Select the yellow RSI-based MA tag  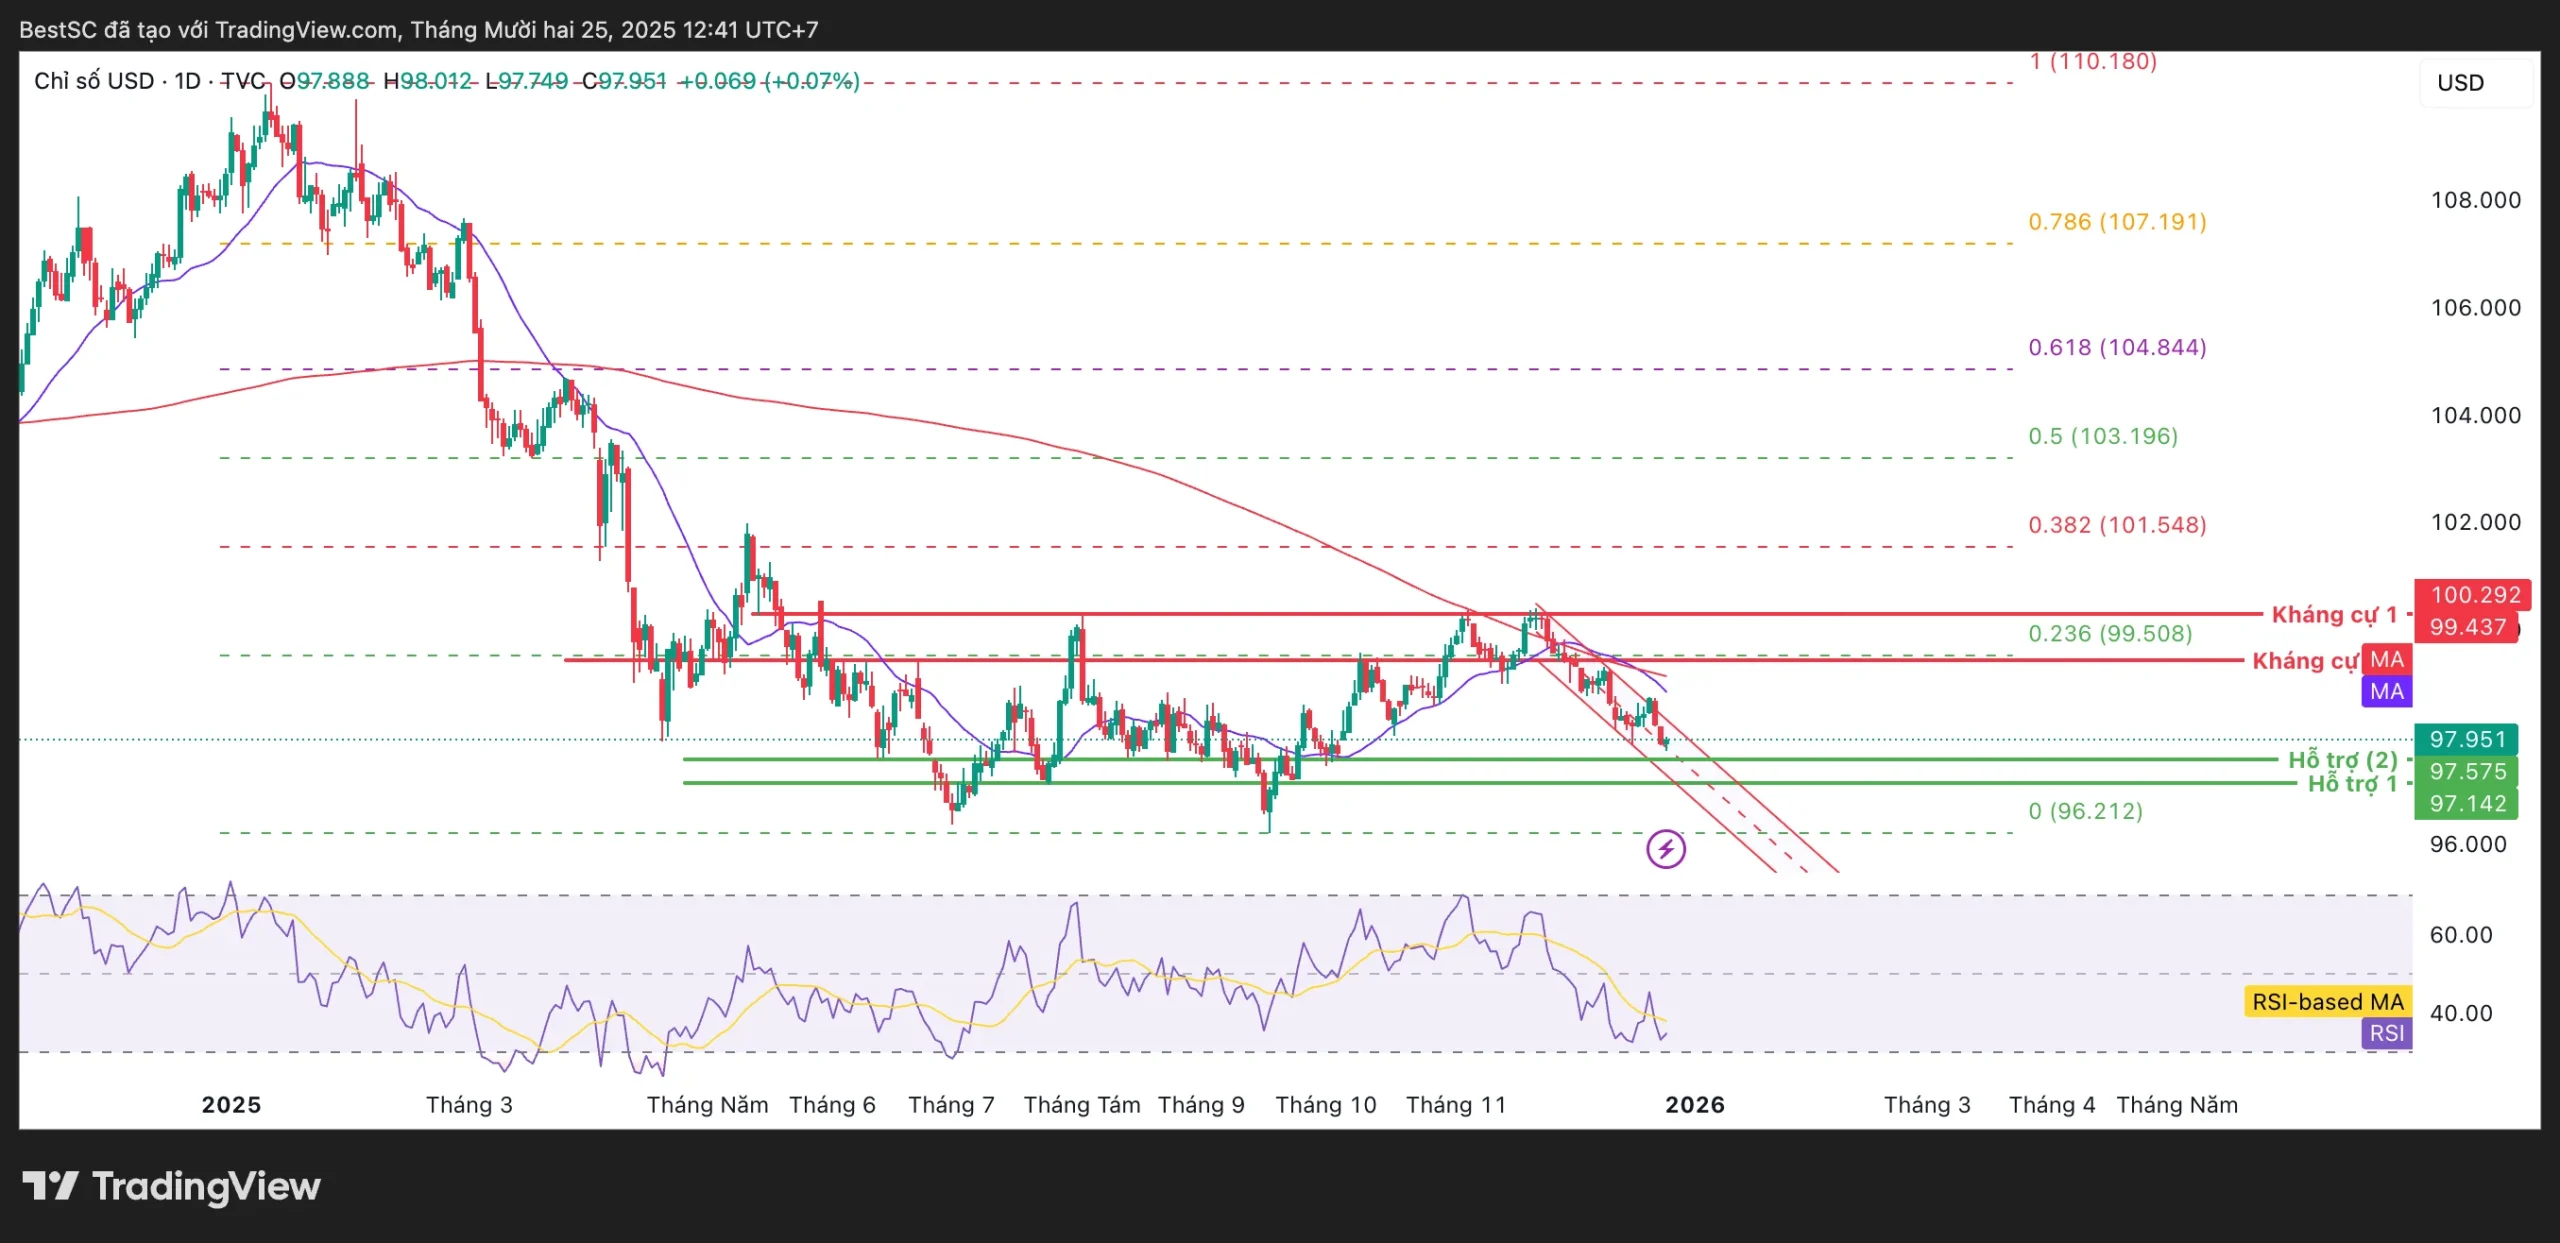(x=2327, y=1001)
